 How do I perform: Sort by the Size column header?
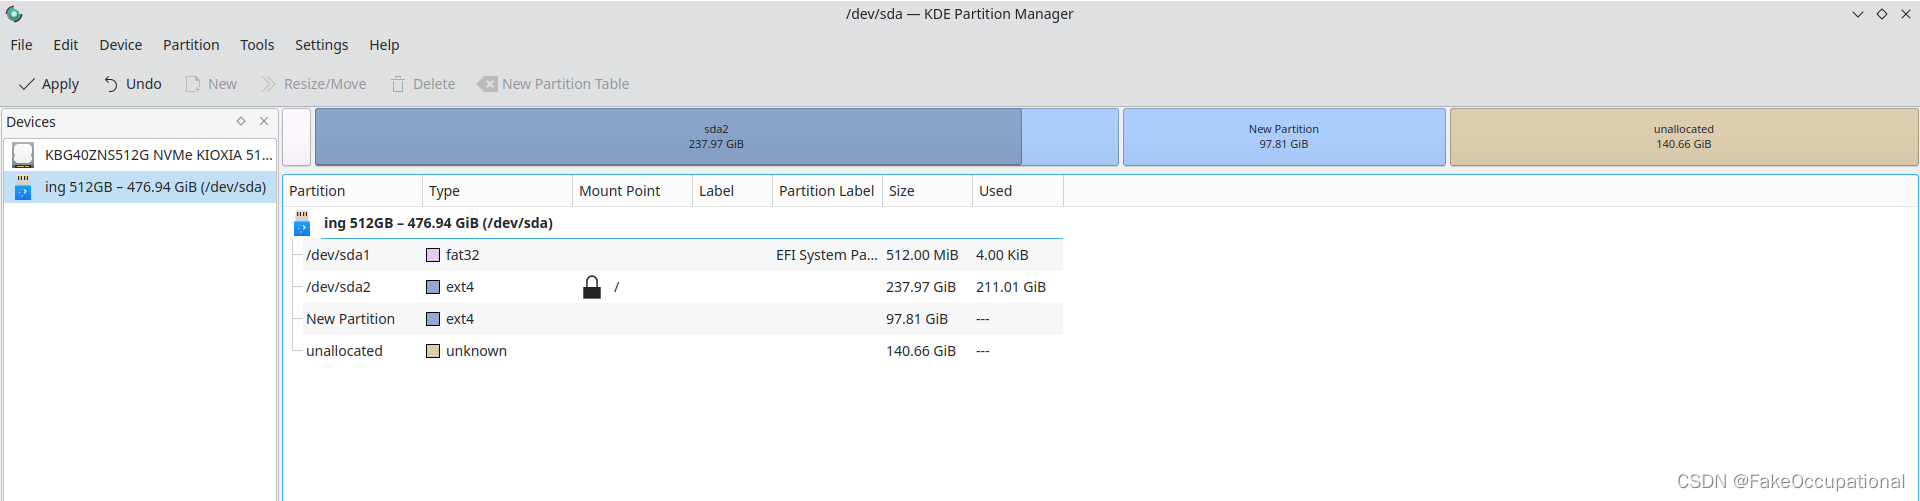tap(927, 191)
